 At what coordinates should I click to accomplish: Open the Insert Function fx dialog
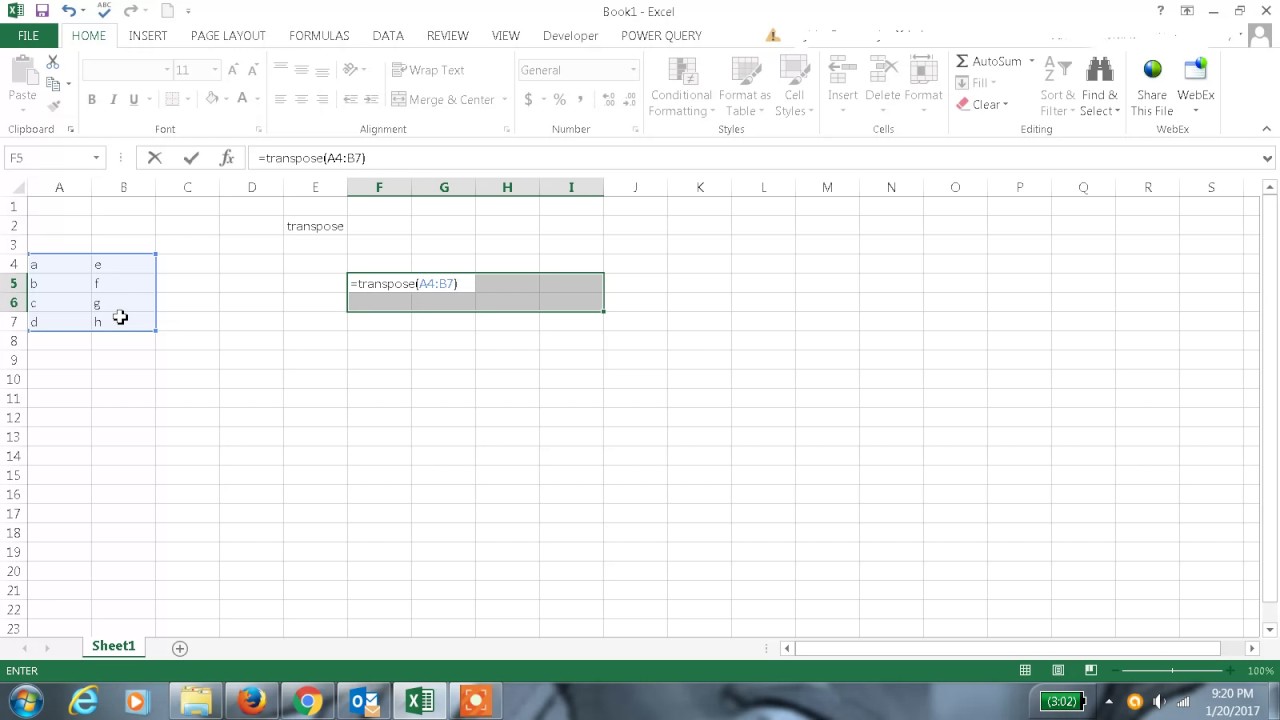tap(227, 158)
